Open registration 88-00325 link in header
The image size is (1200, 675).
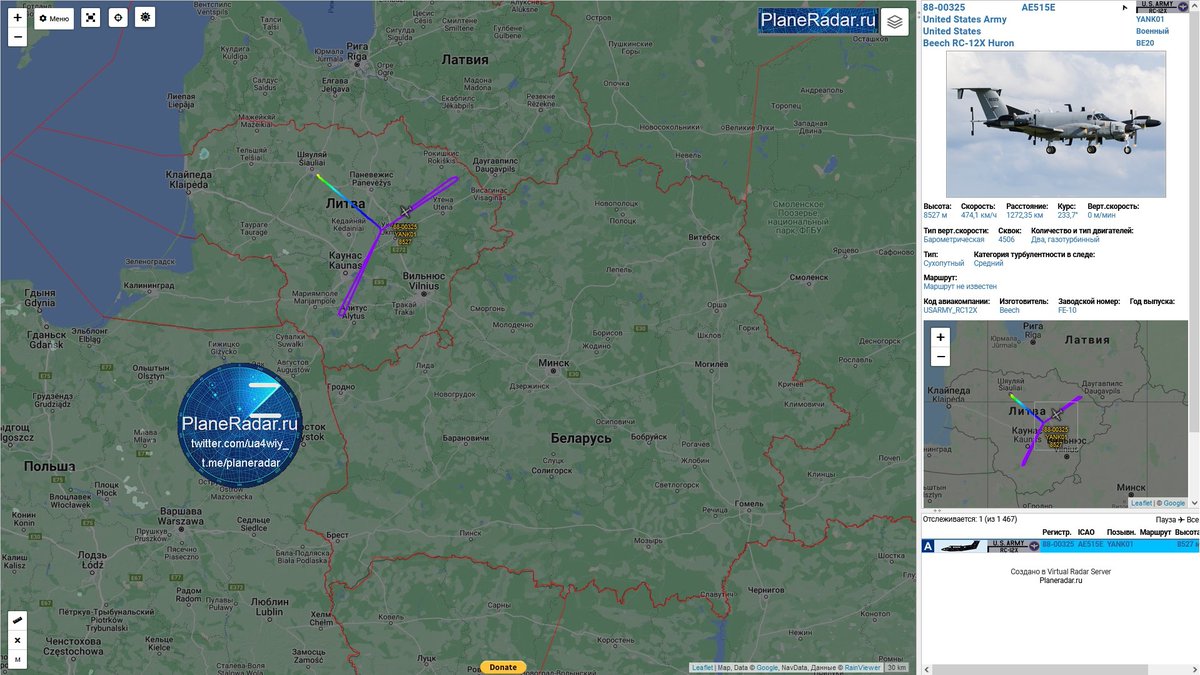pyautogui.click(x=944, y=7)
